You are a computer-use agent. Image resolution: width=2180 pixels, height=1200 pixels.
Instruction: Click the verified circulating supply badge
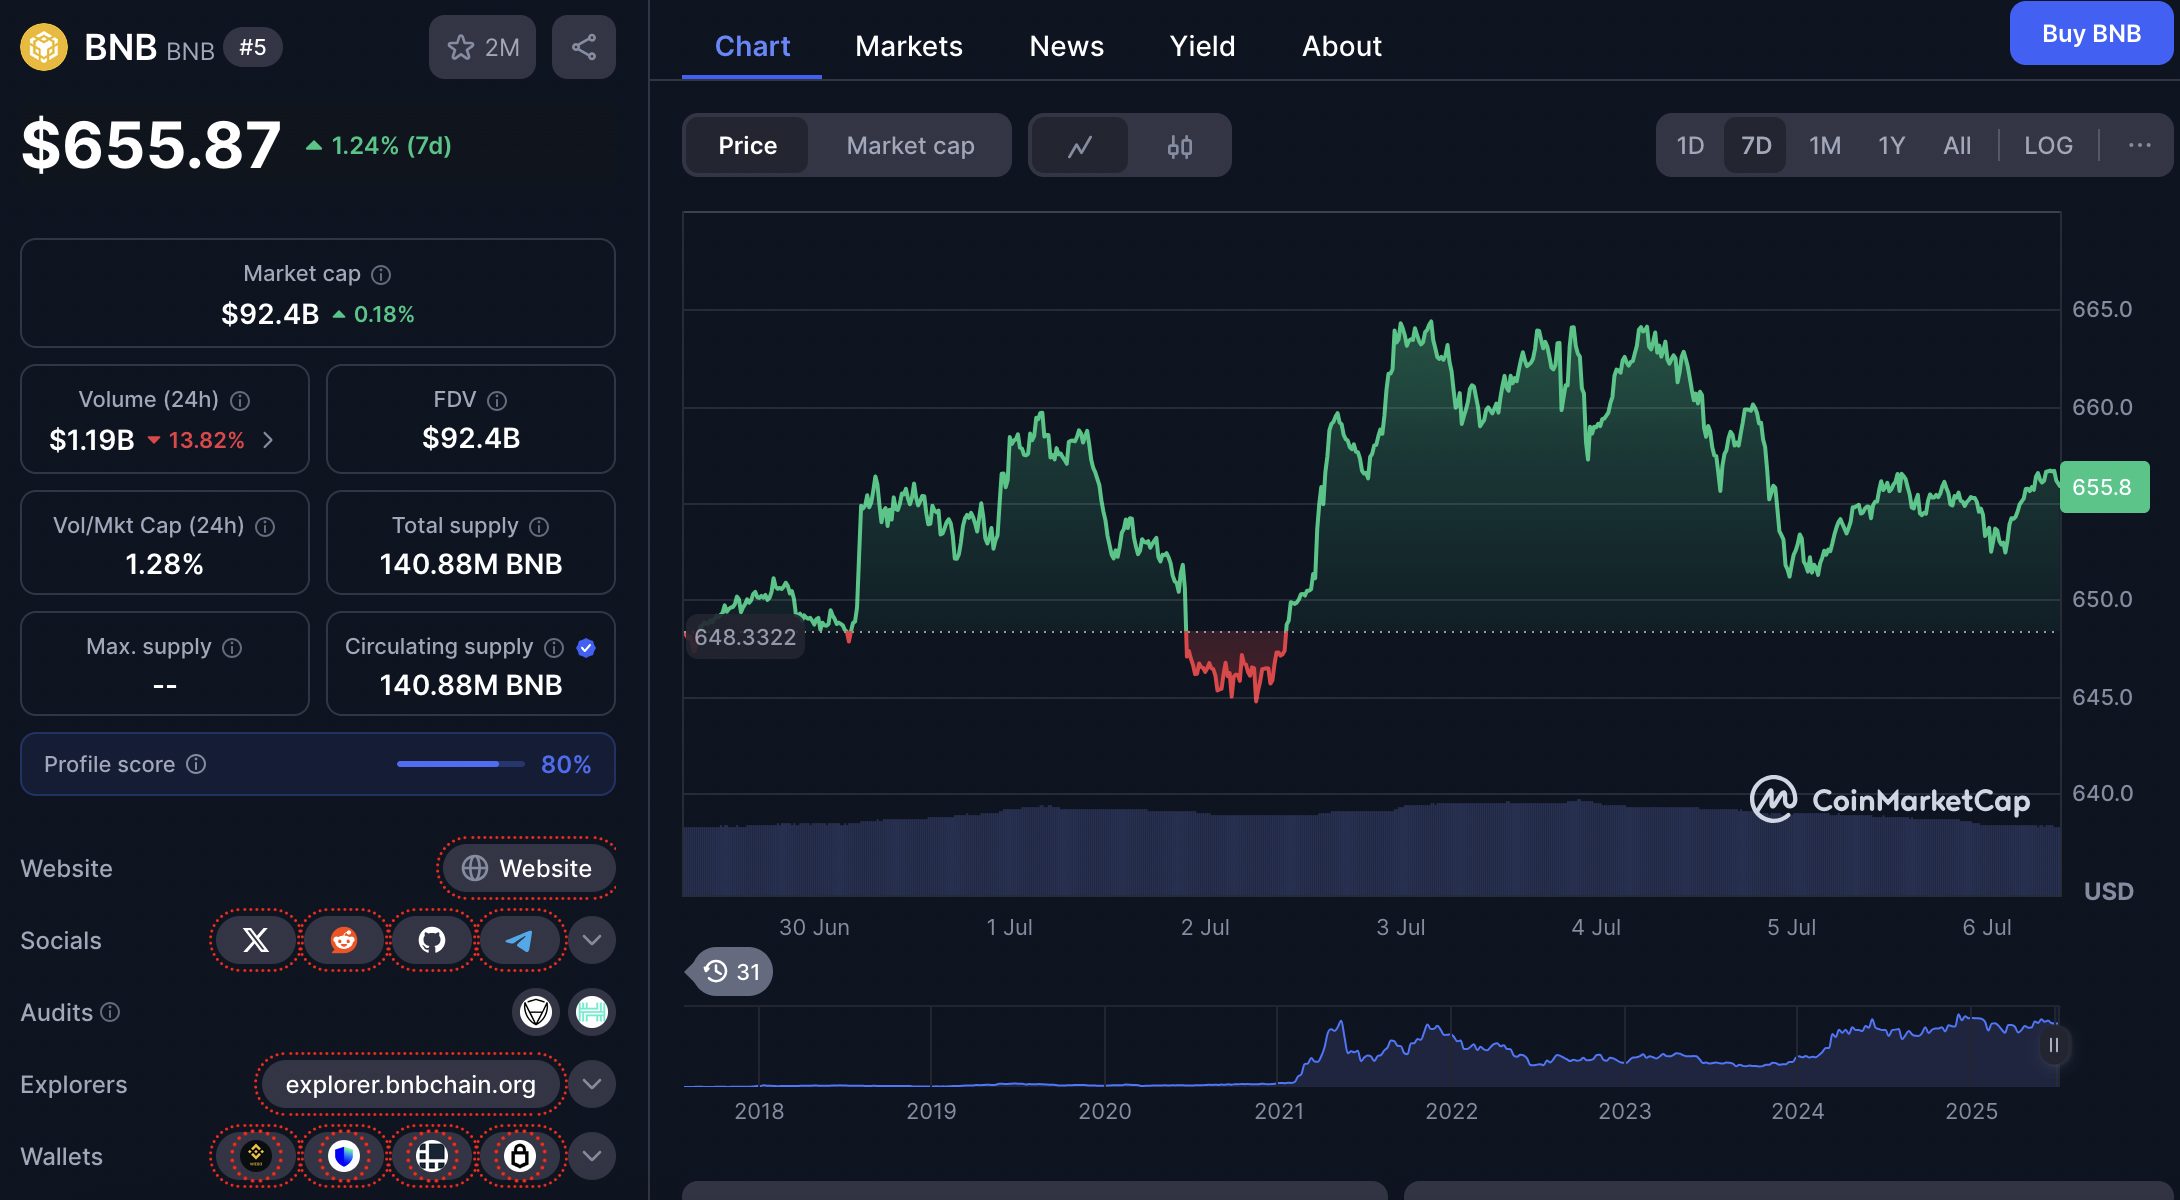pos(586,648)
